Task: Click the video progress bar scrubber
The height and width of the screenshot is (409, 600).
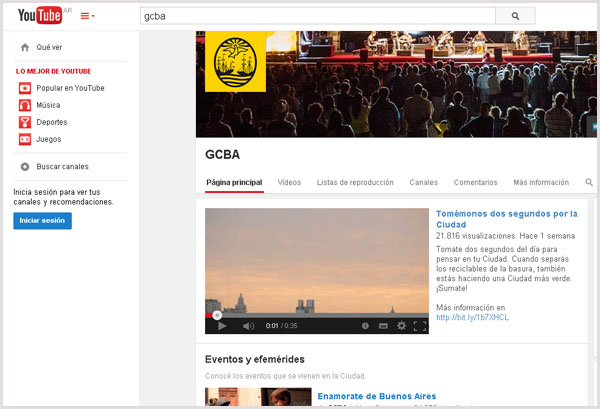Action: coord(217,315)
